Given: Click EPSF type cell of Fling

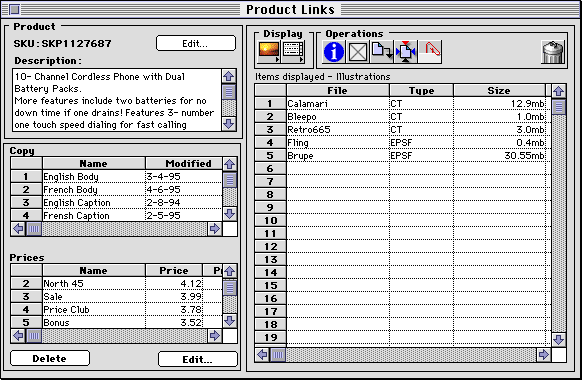Looking at the screenshot, I should click(421, 142).
